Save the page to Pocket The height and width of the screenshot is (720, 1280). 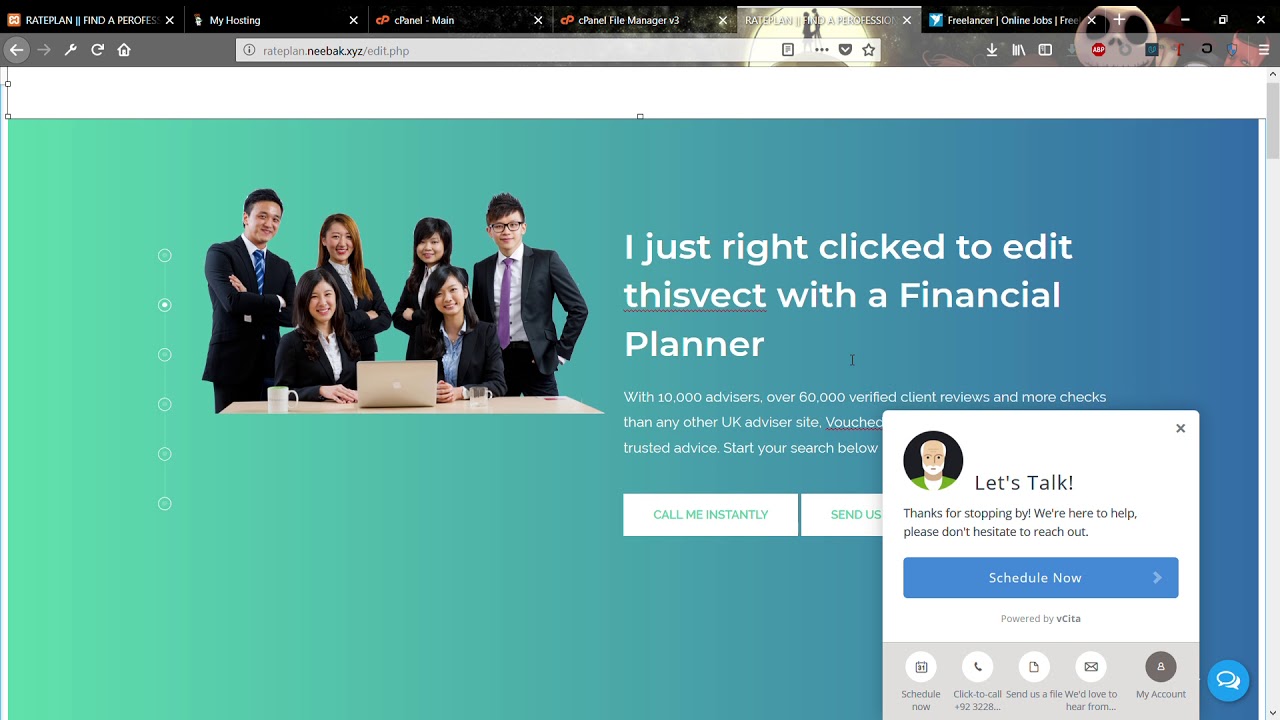[x=845, y=50]
